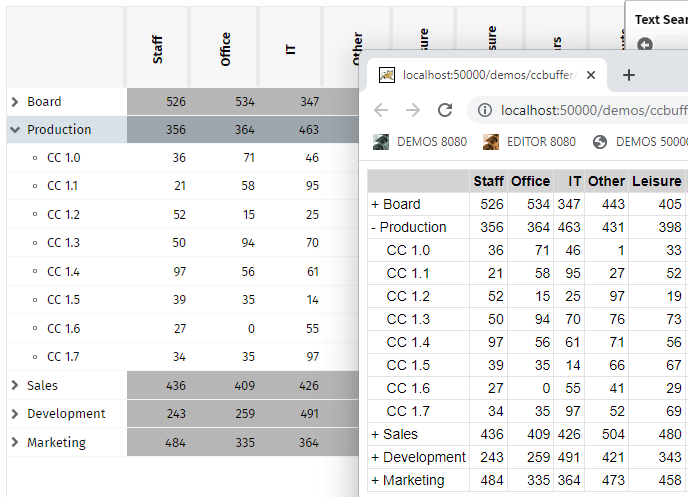Select the localhost:50000 browser tab
Image resolution: width=688 pixels, height=497 pixels.
480,75
